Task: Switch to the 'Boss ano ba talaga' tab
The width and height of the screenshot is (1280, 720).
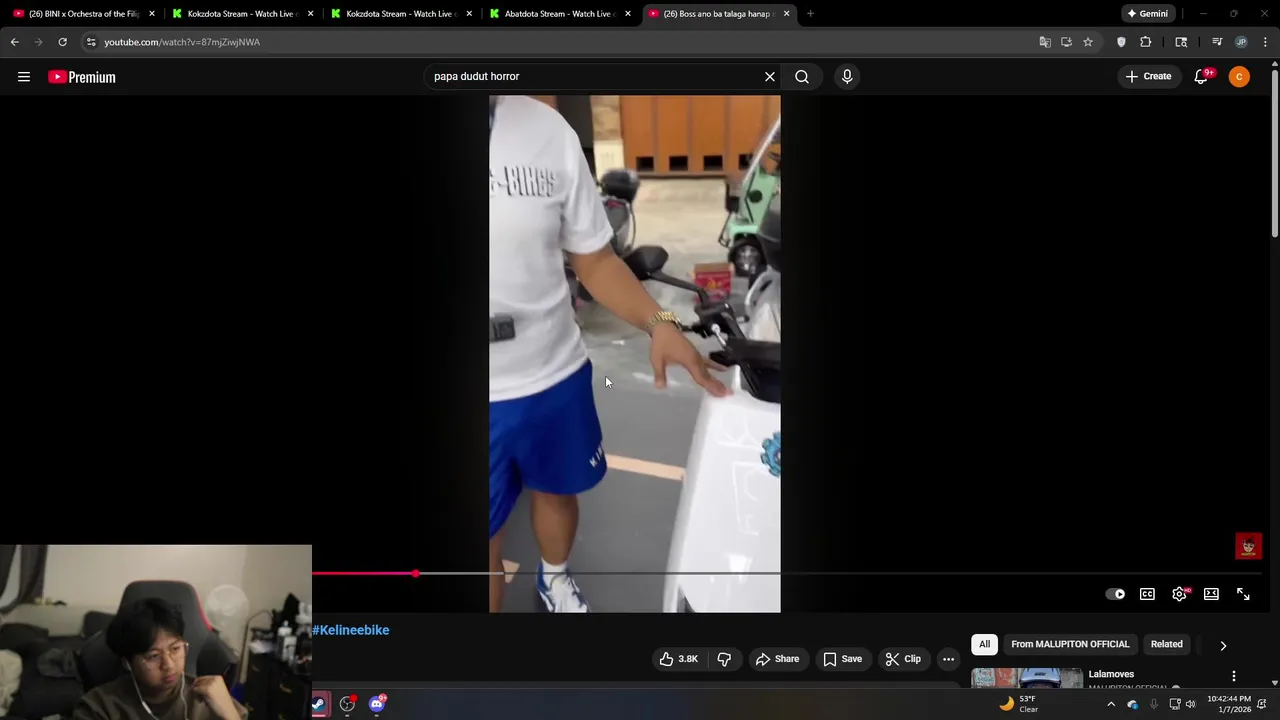Action: coord(718,14)
